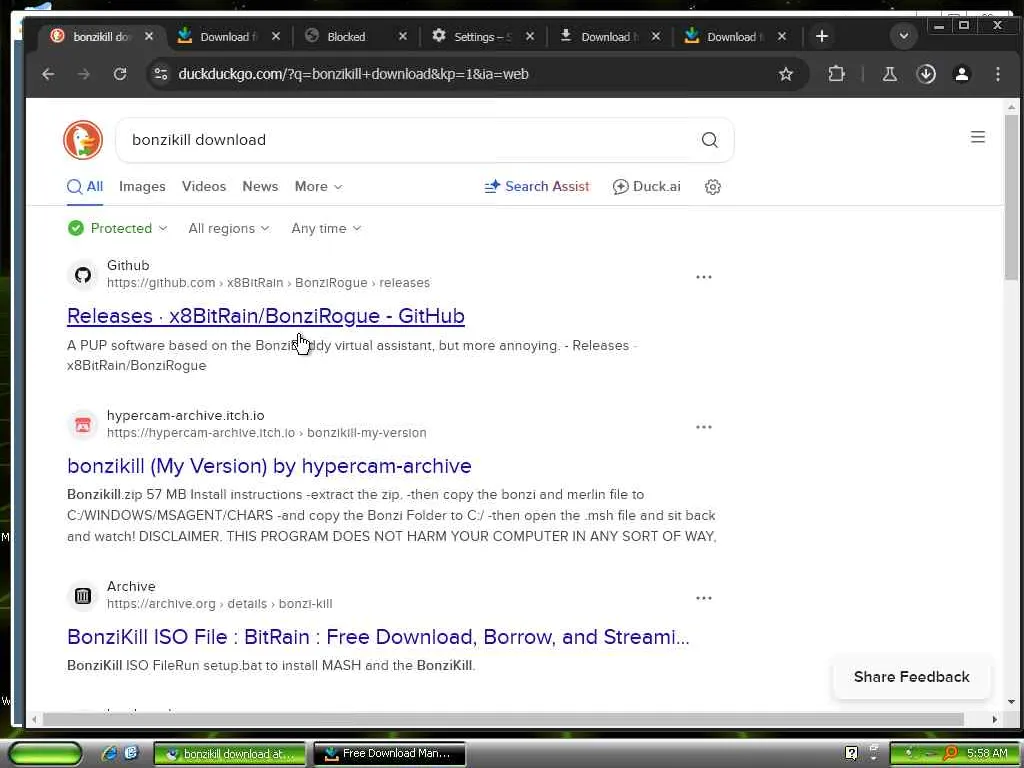Open bonzikill (My Version) by hypercam-archive link

point(269,466)
